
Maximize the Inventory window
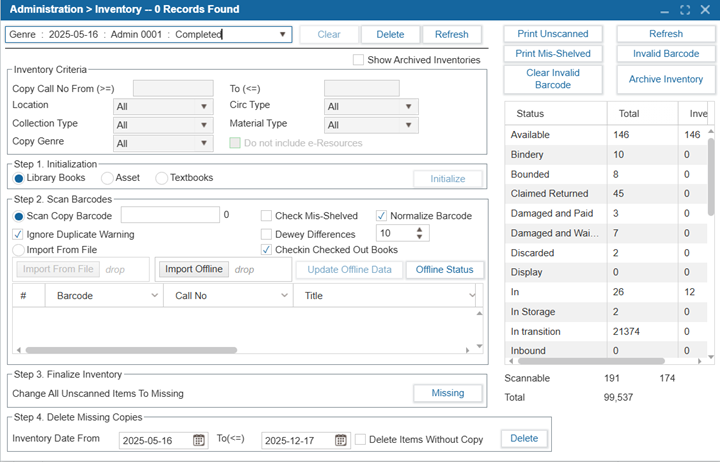pos(685,10)
